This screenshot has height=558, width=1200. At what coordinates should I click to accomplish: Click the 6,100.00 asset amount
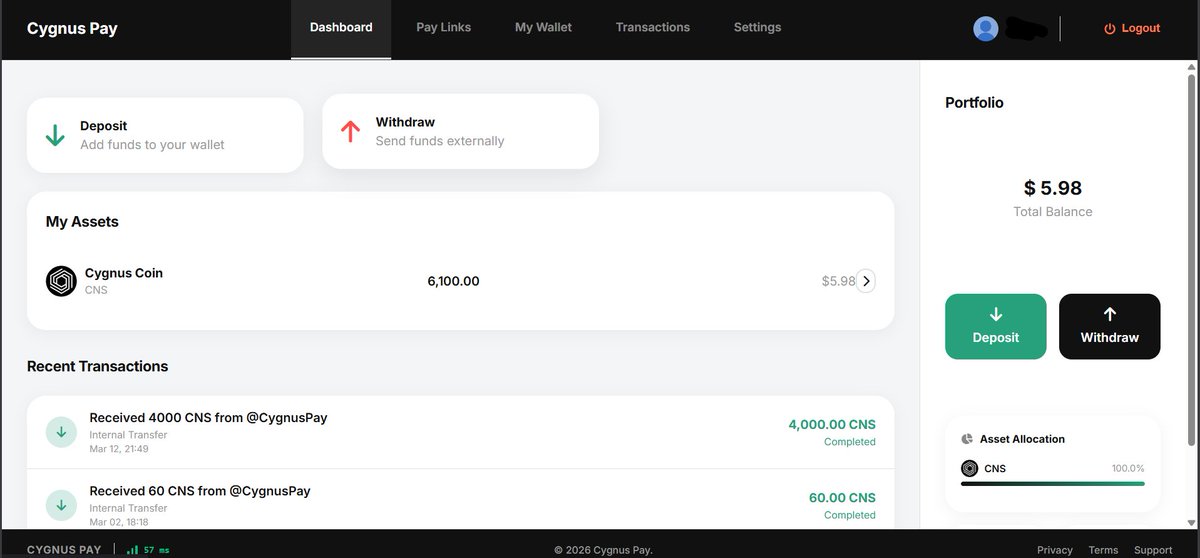point(453,281)
